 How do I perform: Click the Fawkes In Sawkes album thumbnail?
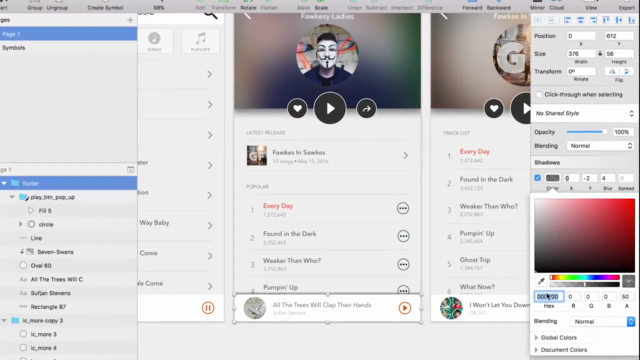[x=257, y=156]
